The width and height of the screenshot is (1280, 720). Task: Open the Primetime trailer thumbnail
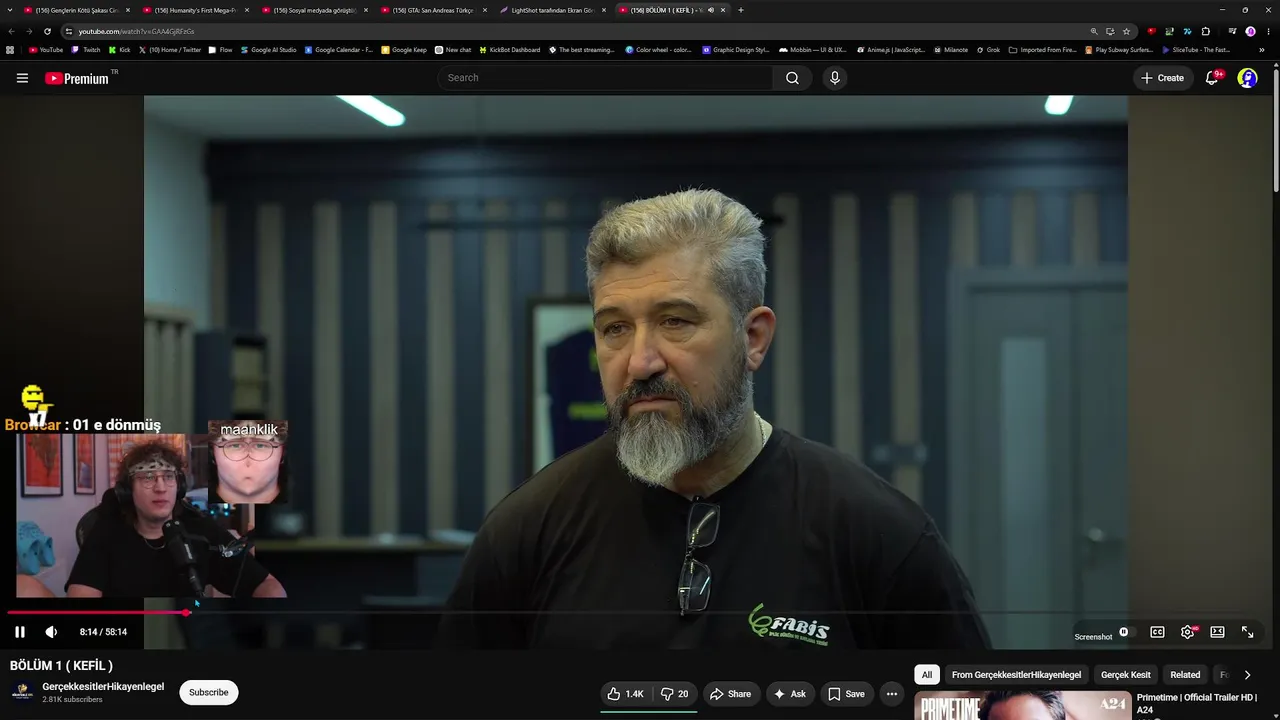[x=1023, y=706]
